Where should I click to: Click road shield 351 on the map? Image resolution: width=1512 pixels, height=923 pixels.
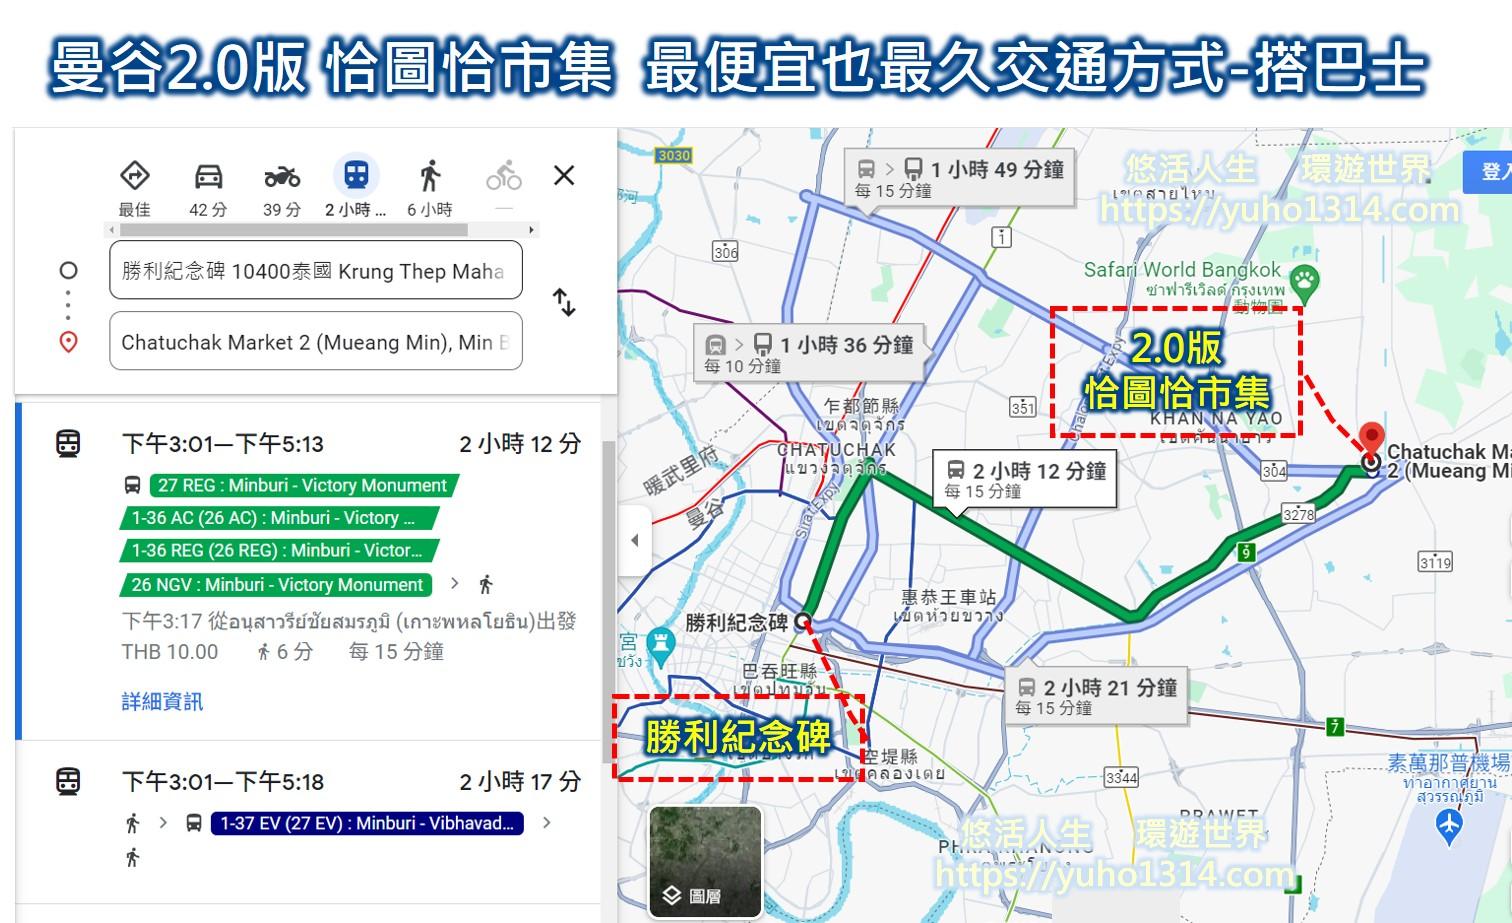[1023, 407]
